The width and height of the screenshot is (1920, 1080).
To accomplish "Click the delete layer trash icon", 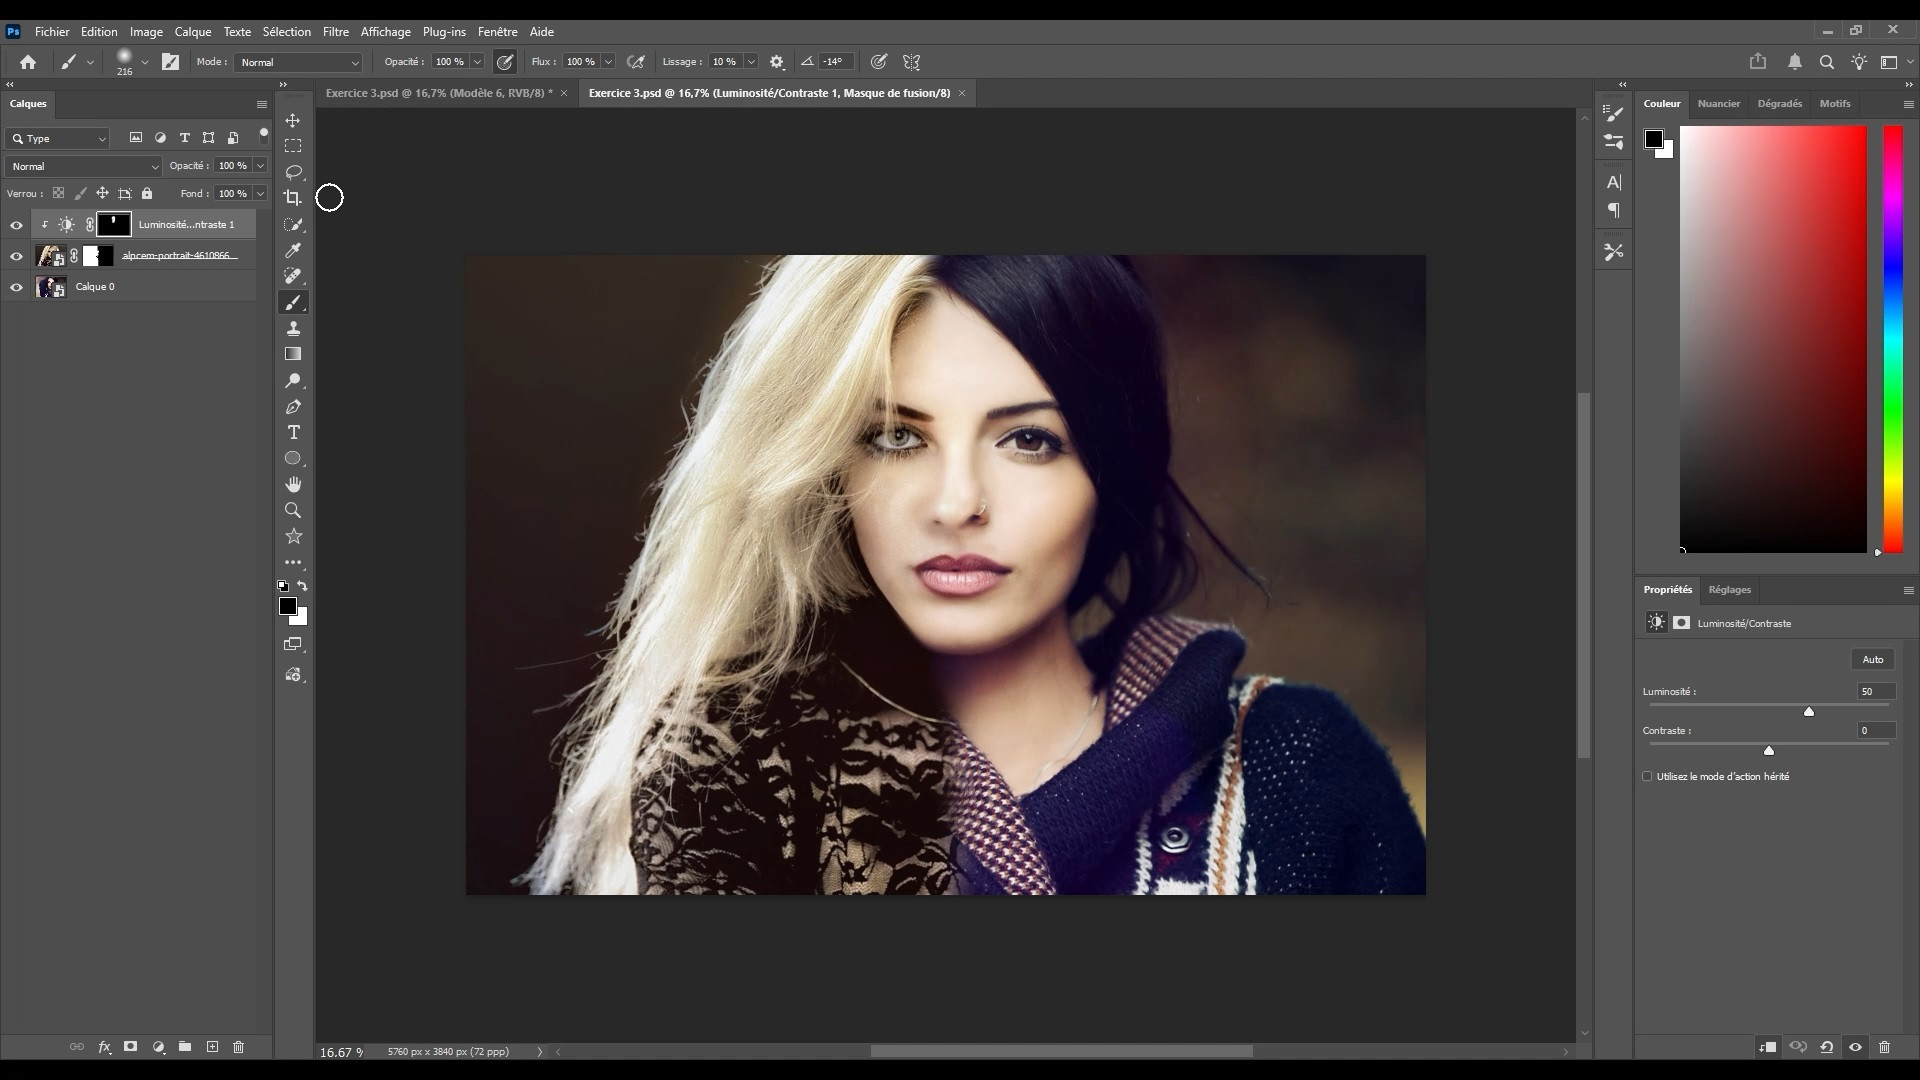I will [238, 1047].
